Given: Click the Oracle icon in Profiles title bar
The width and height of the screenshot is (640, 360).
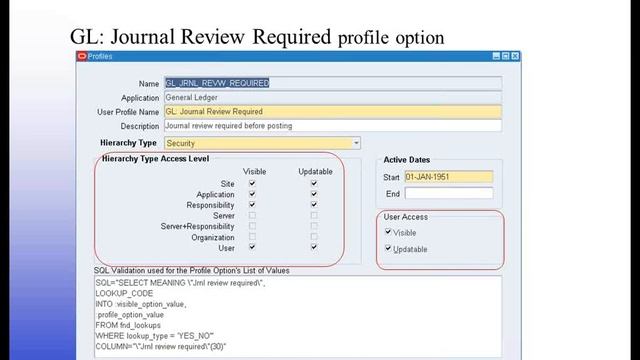Looking at the screenshot, I should [x=82, y=56].
